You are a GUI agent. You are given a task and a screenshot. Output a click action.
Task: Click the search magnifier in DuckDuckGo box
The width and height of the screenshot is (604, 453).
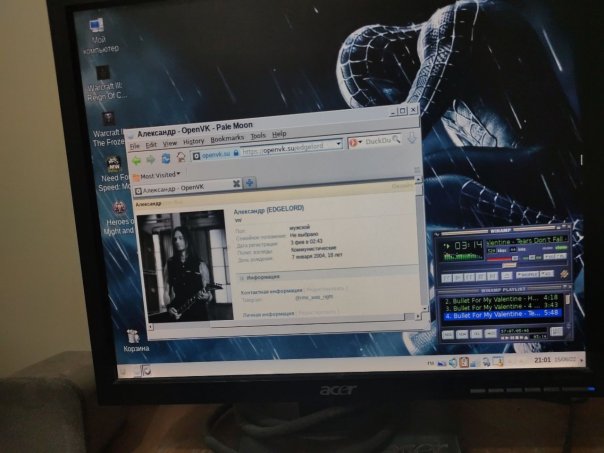tap(396, 139)
